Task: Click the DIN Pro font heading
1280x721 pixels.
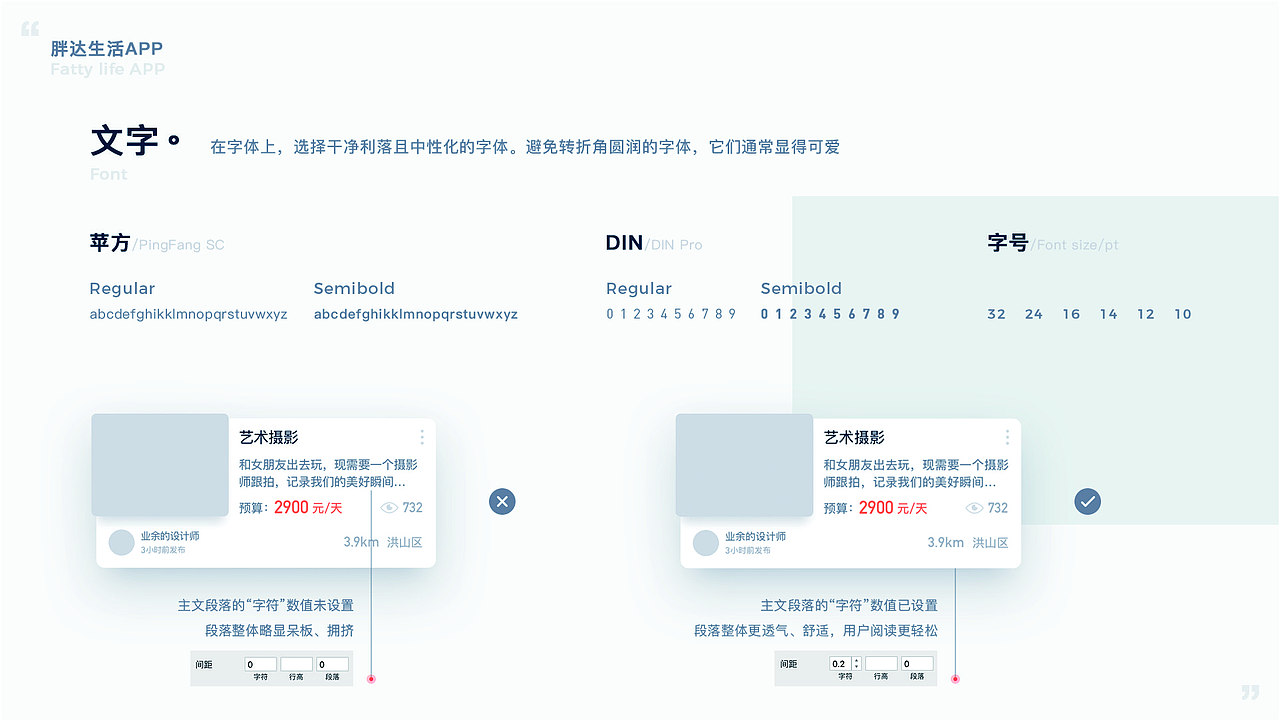Action: coord(653,242)
